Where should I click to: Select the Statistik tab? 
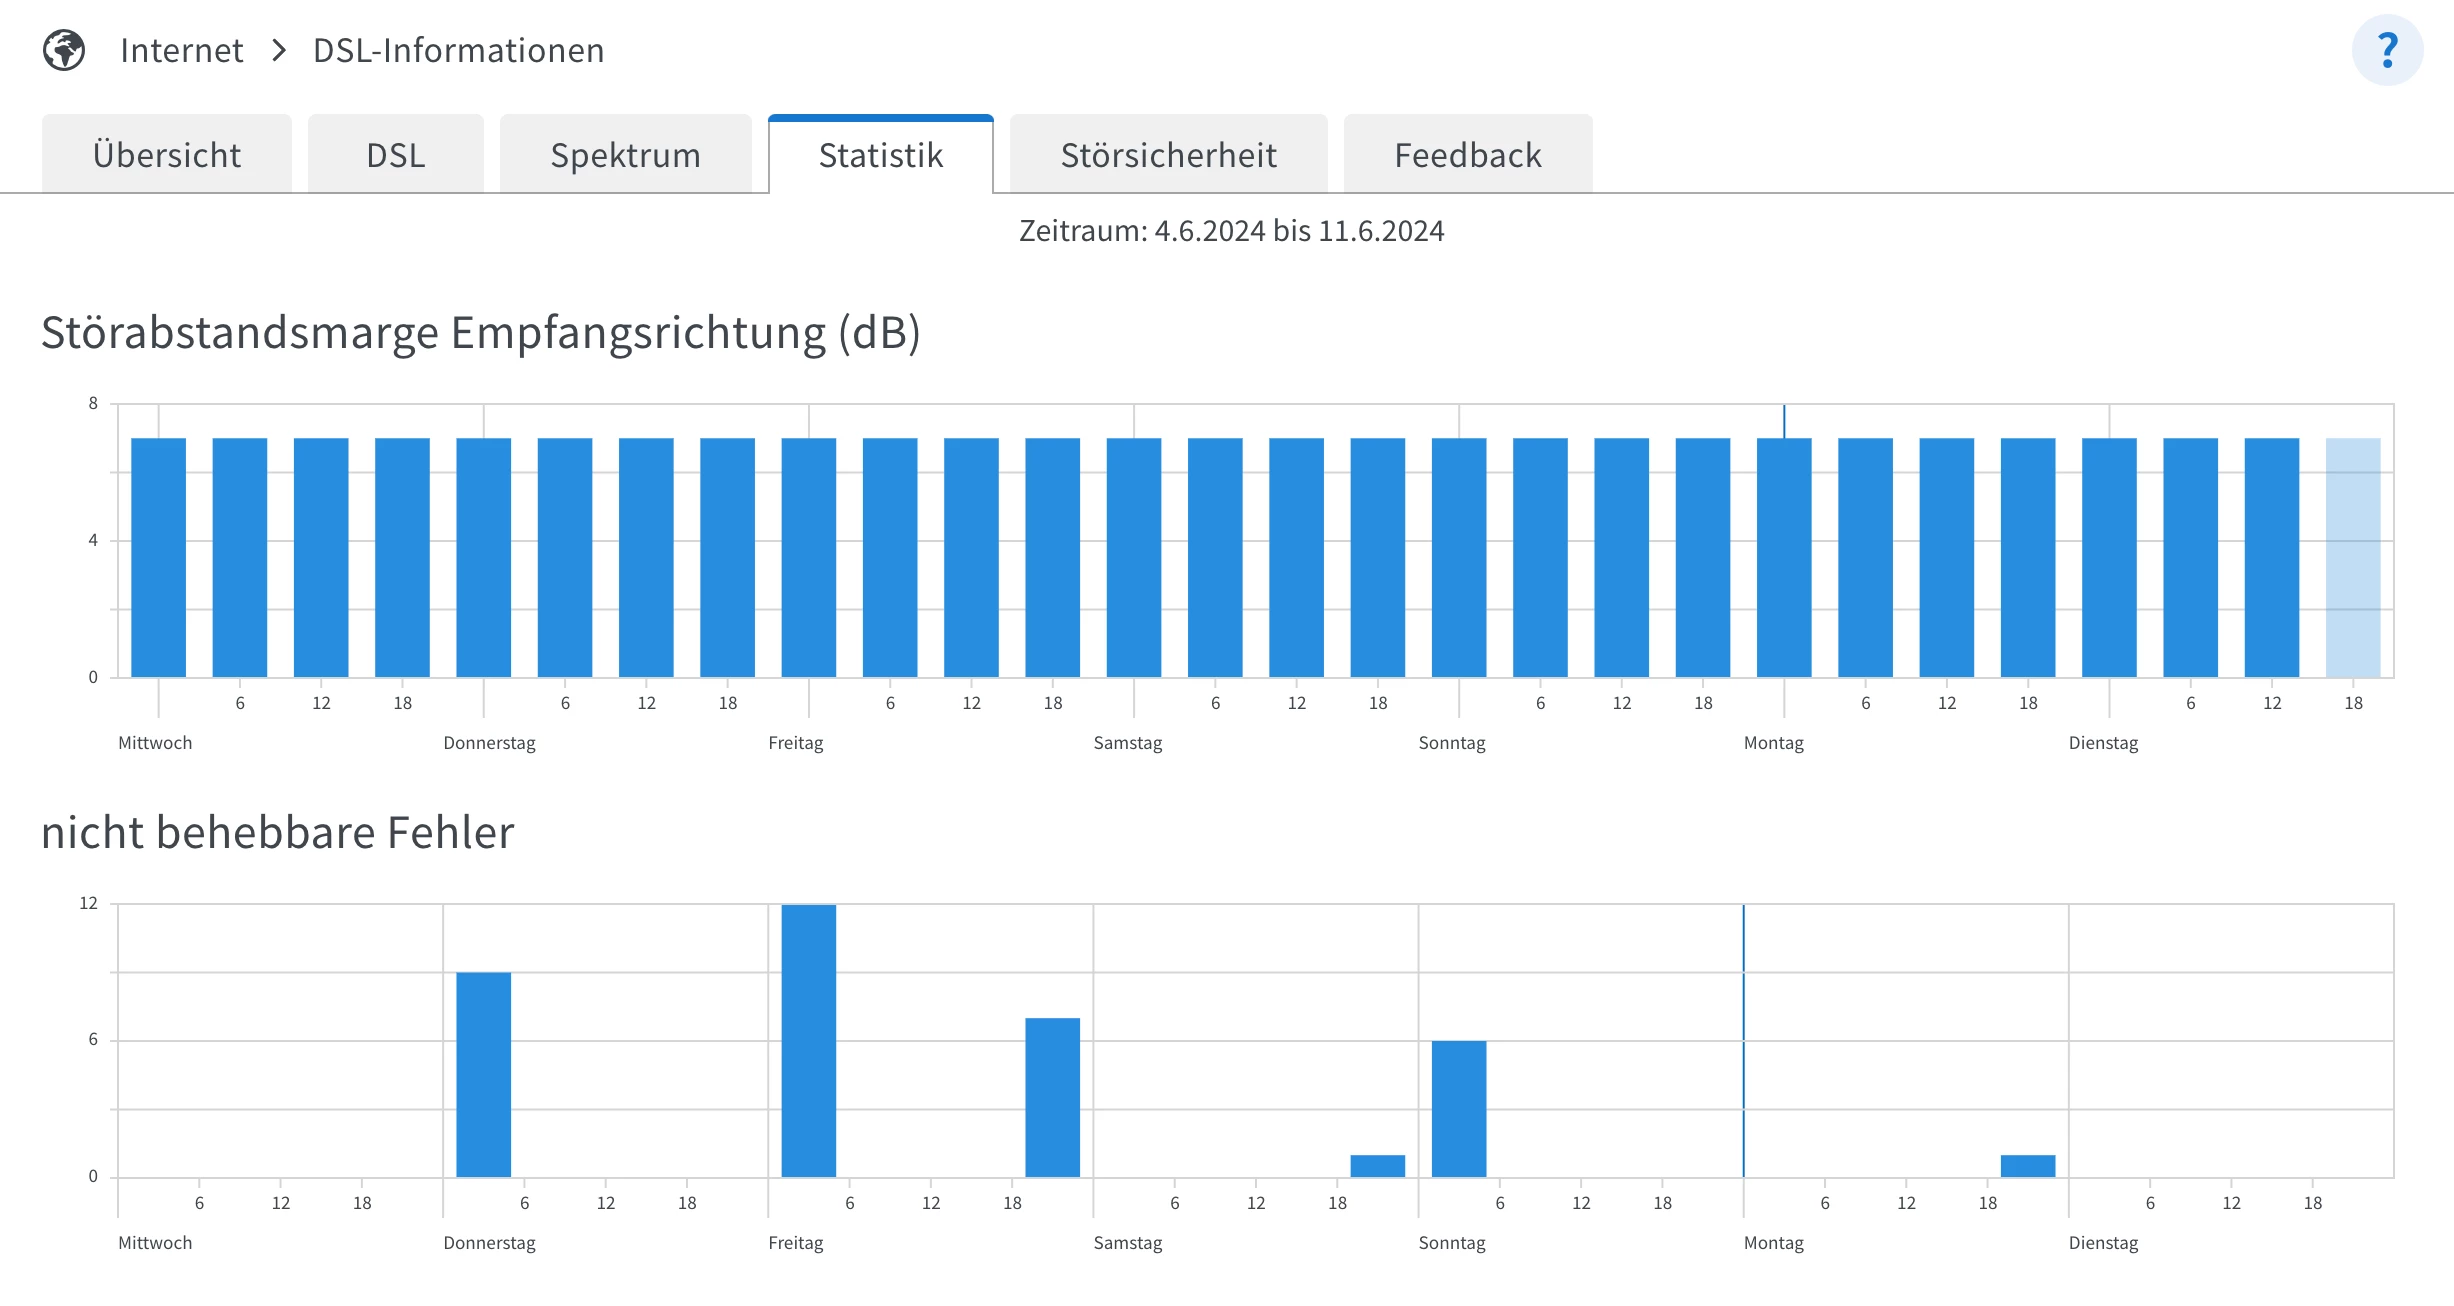880,155
